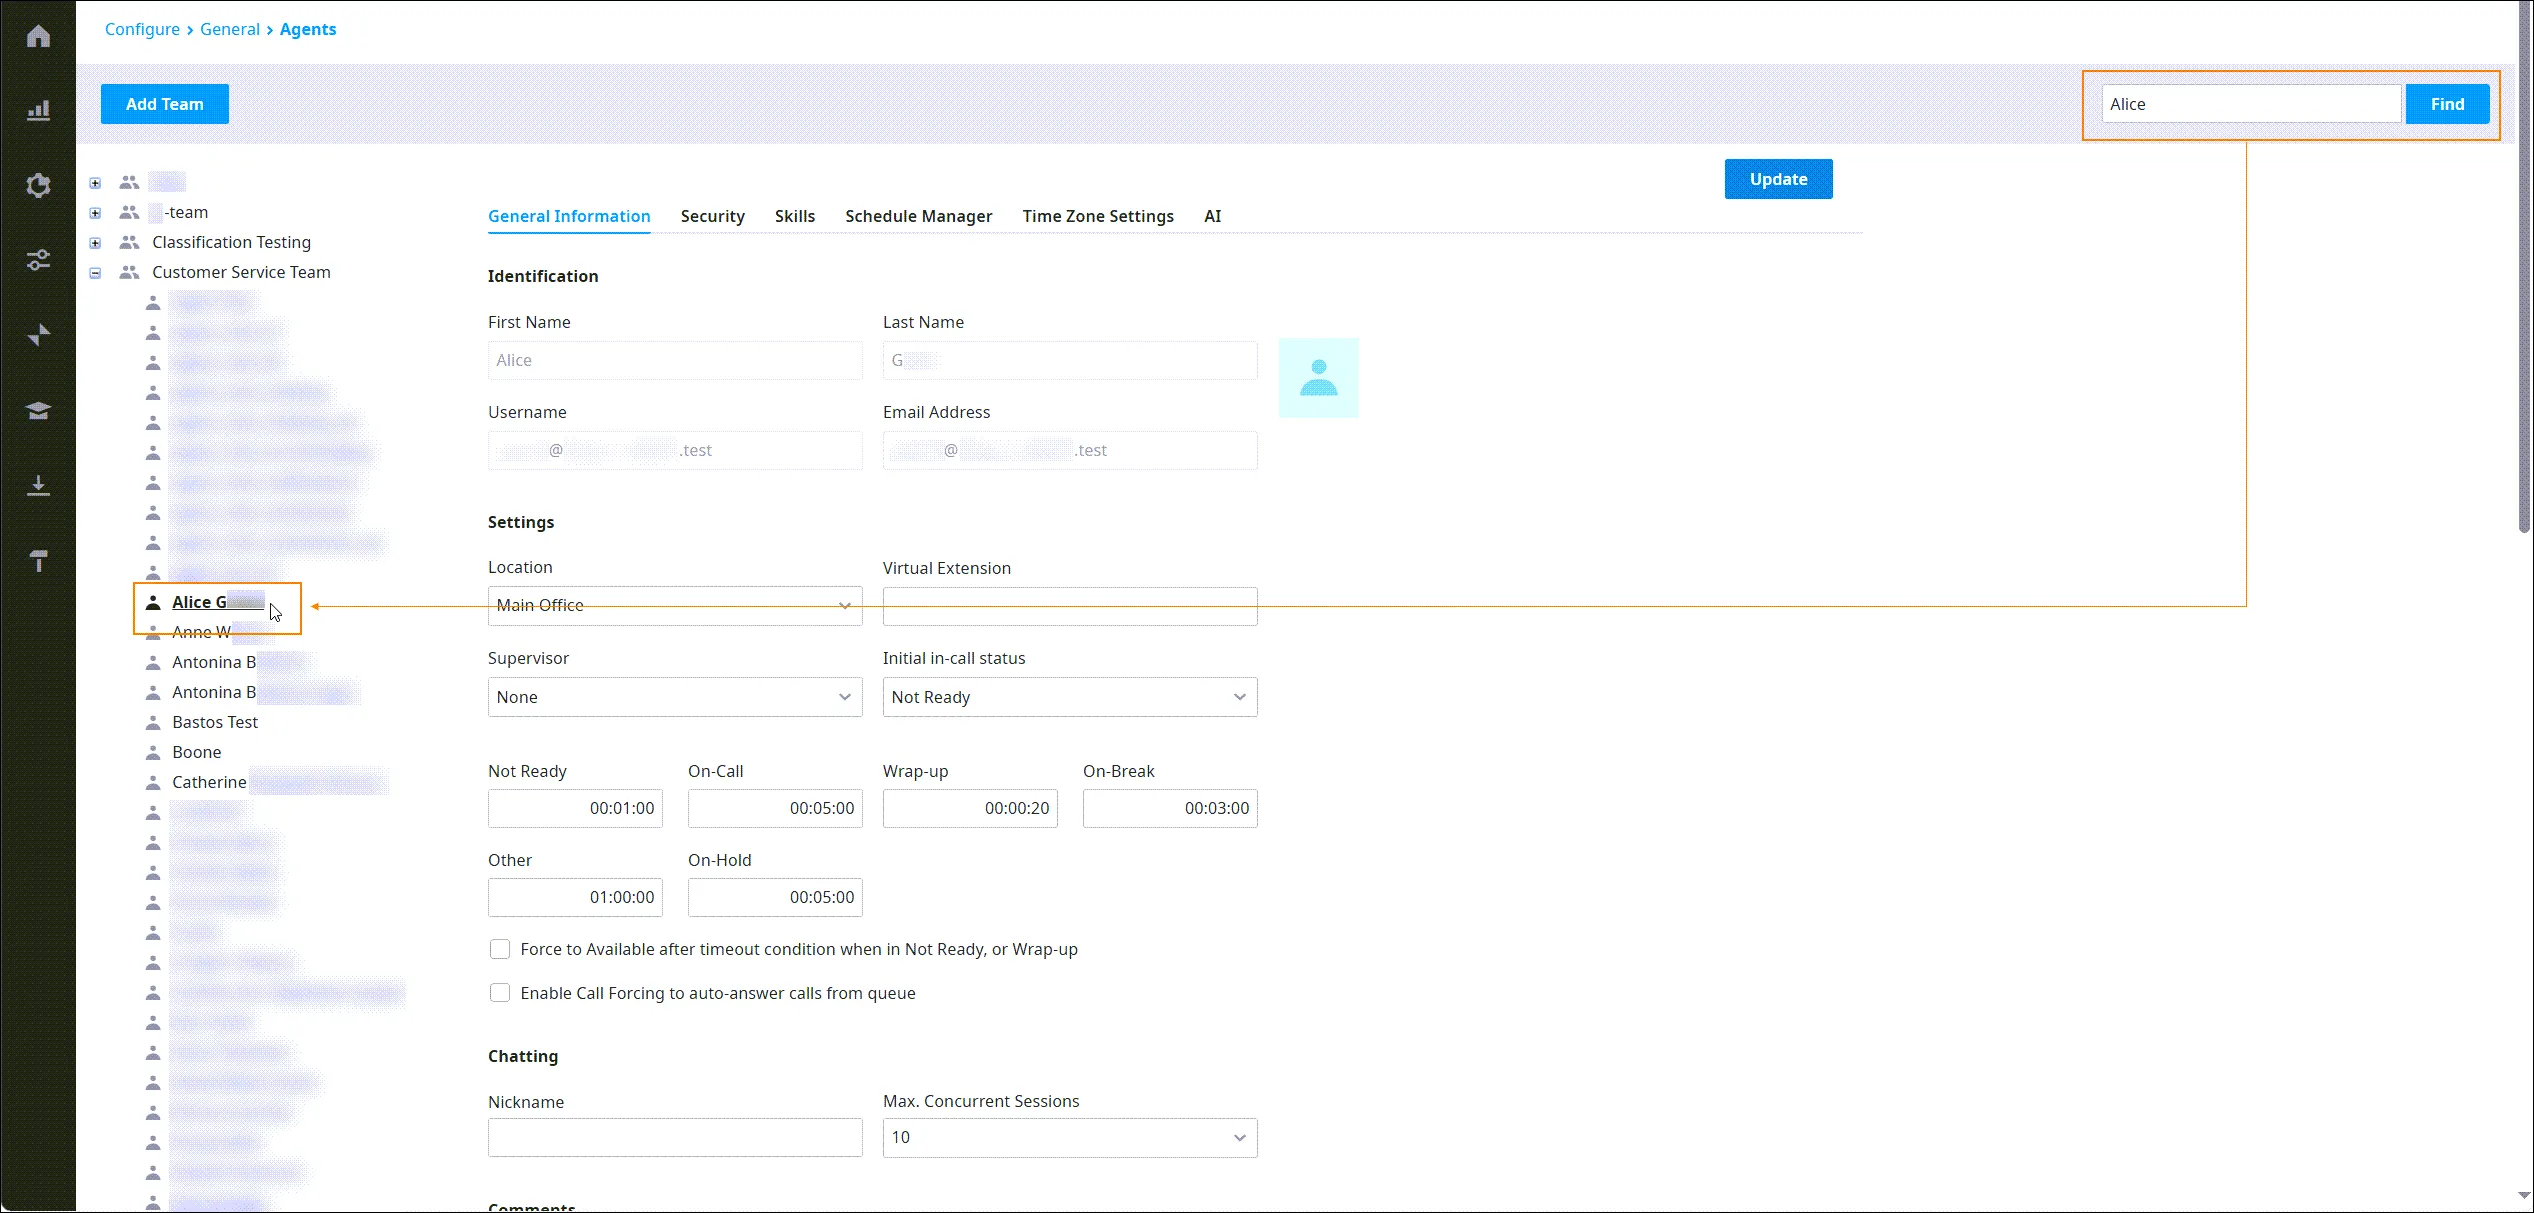Click the person icon beside Boone

(x=153, y=752)
